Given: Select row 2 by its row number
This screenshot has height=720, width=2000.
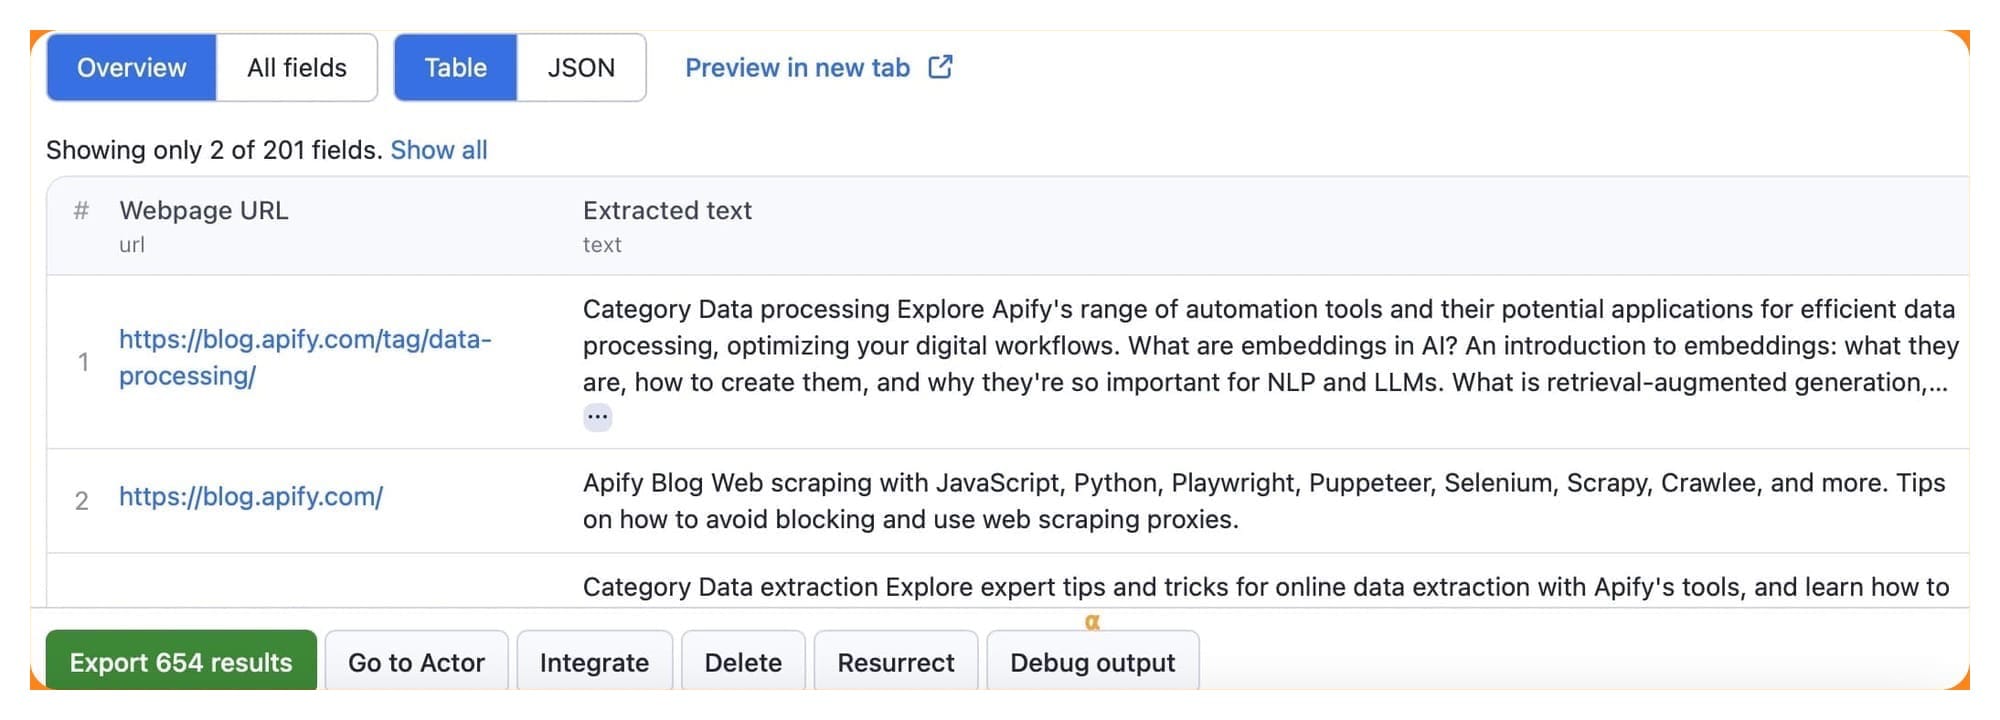Looking at the screenshot, I should [x=82, y=501].
